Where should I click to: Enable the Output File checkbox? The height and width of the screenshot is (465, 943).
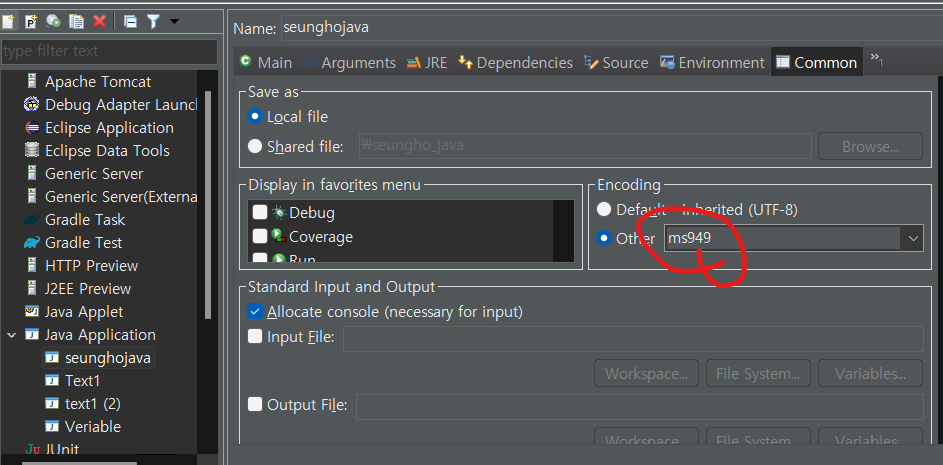255,404
